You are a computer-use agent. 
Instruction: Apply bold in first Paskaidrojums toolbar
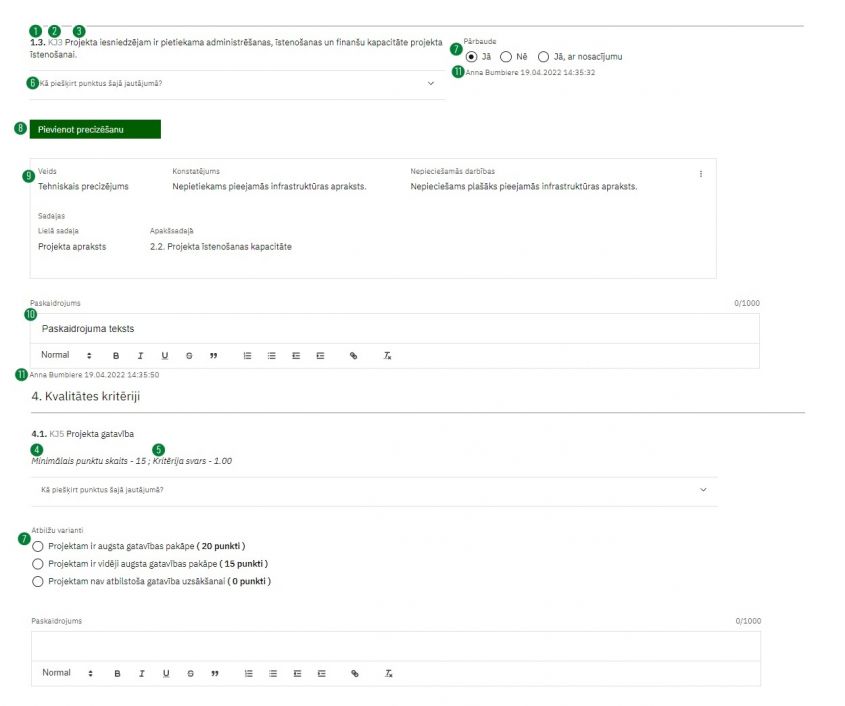click(116, 356)
